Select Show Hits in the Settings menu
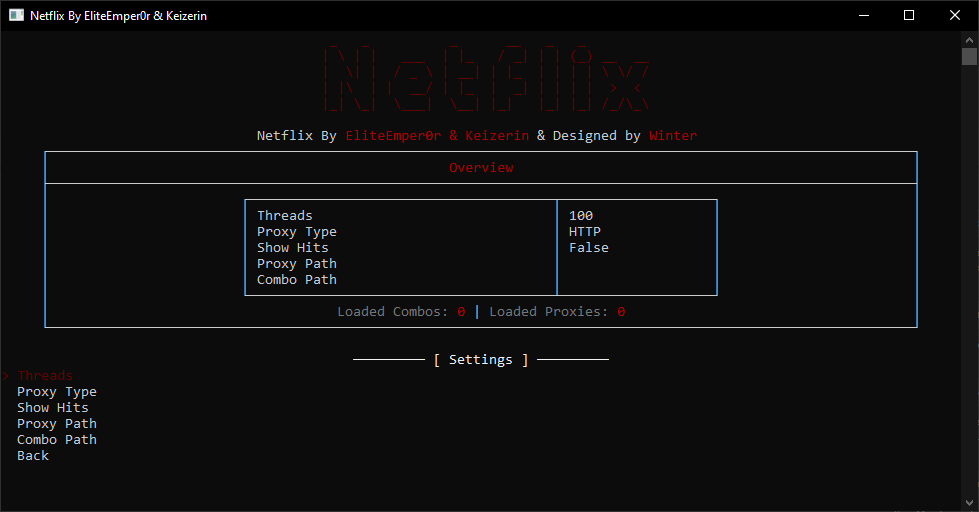979x512 pixels. 53,408
